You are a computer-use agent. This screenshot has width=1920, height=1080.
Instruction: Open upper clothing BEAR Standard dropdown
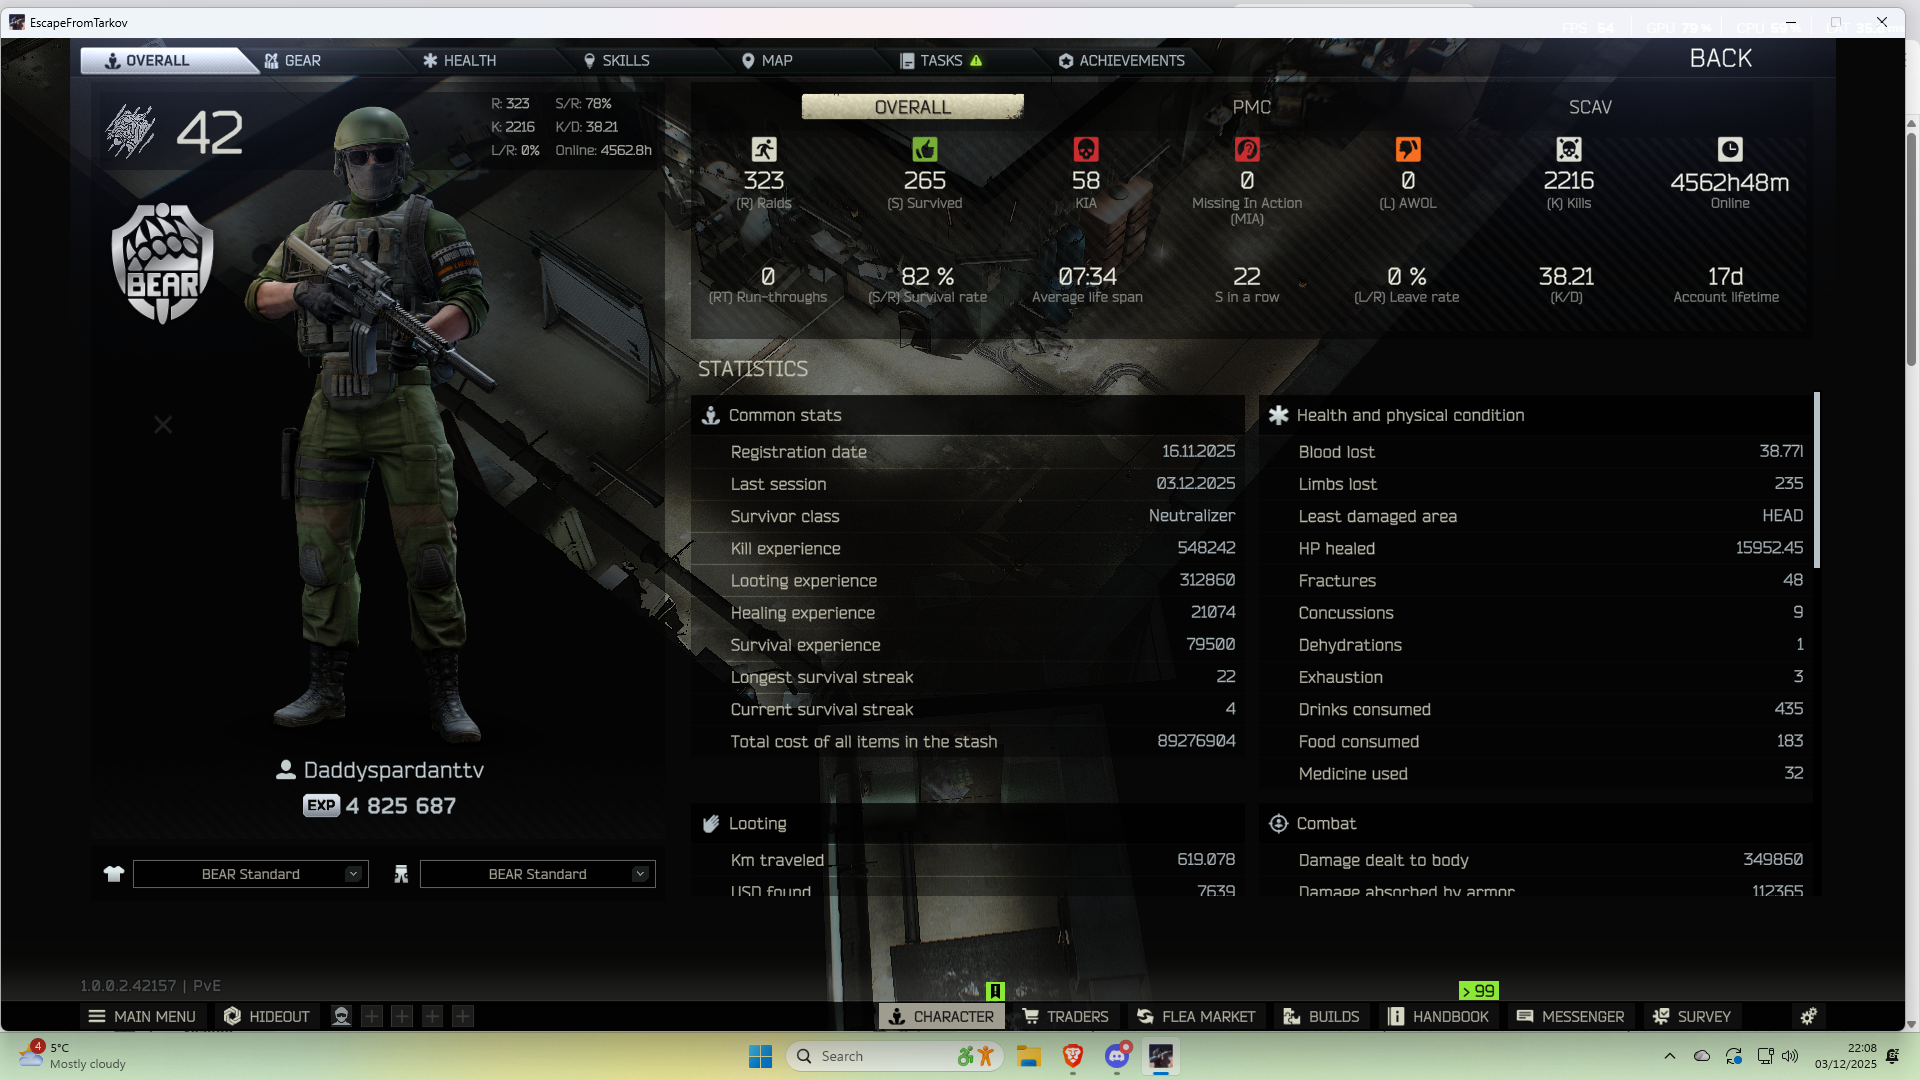(250, 874)
